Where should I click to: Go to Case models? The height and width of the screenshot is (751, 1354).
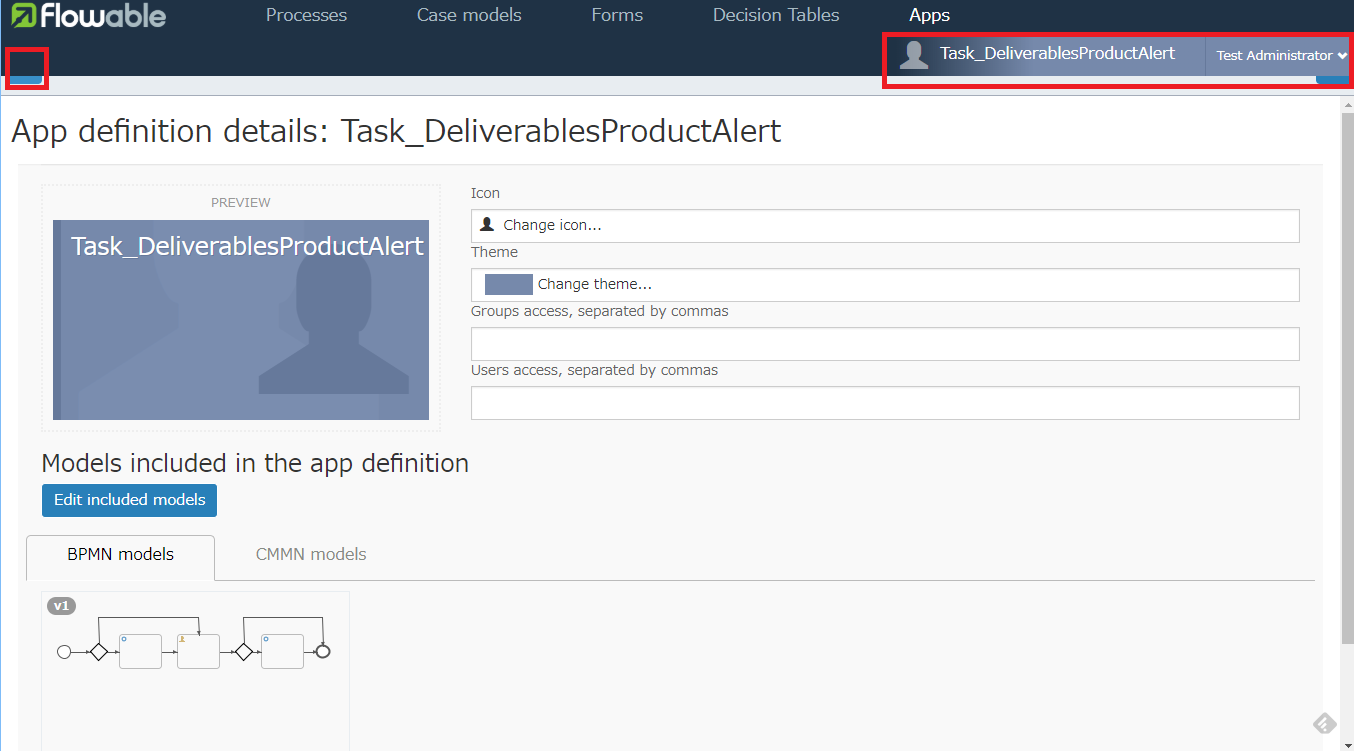469,15
